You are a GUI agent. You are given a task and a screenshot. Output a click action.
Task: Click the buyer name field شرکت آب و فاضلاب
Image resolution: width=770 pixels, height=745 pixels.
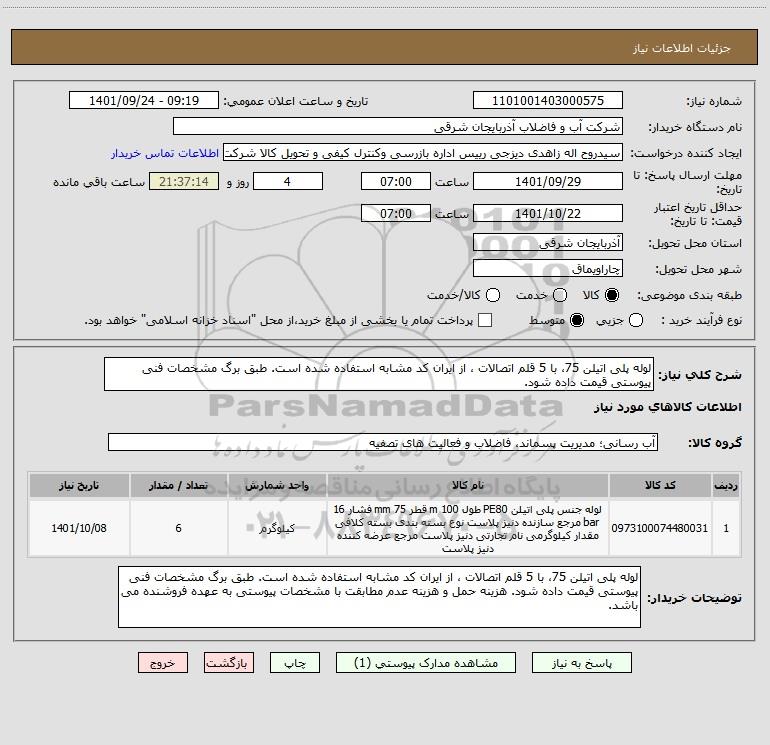[x=398, y=126]
